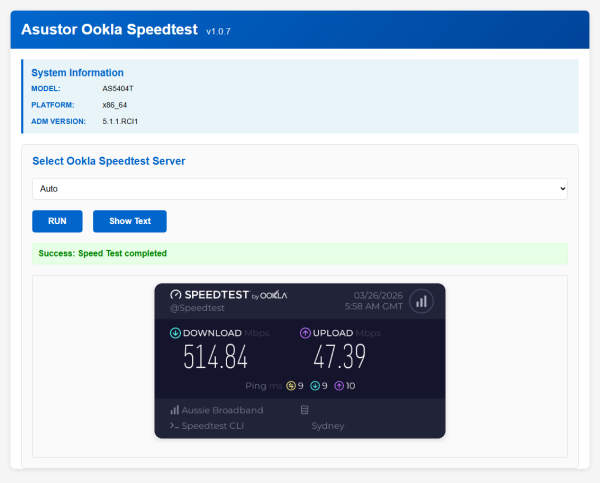Click the ADM VERSION: label

[x=59, y=121]
